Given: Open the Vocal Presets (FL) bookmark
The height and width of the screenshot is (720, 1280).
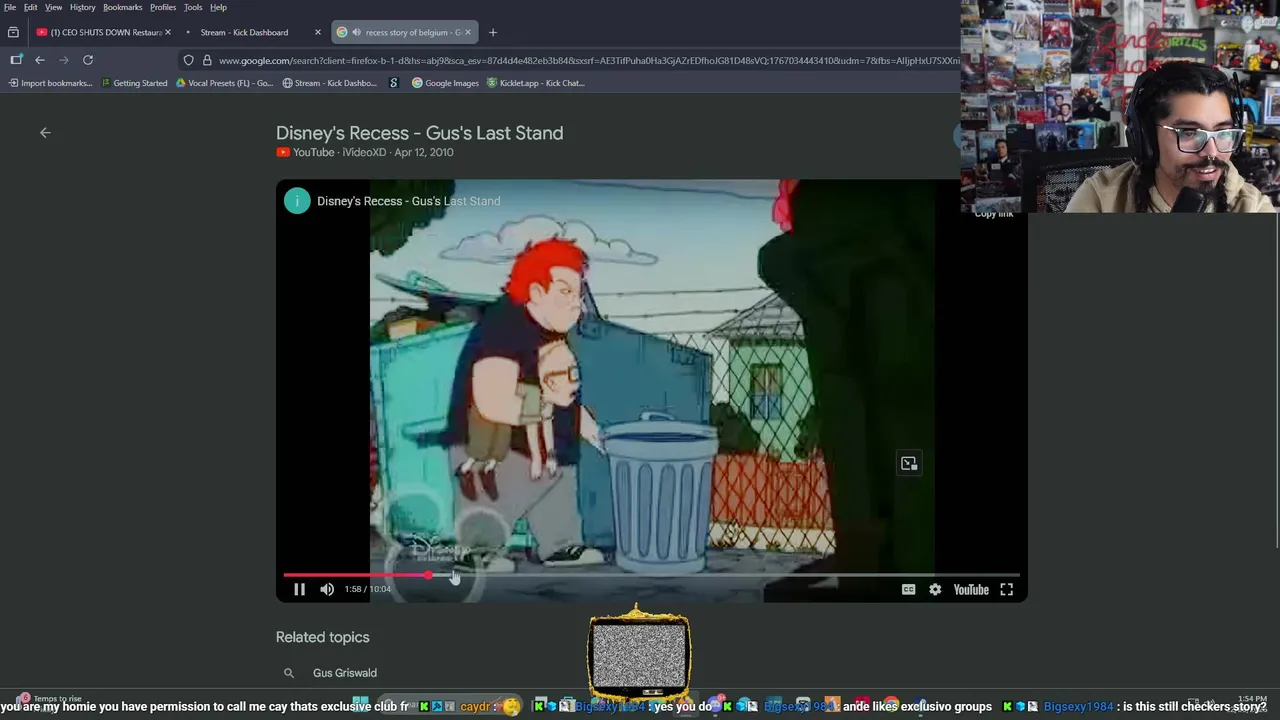Looking at the screenshot, I should coord(224,83).
